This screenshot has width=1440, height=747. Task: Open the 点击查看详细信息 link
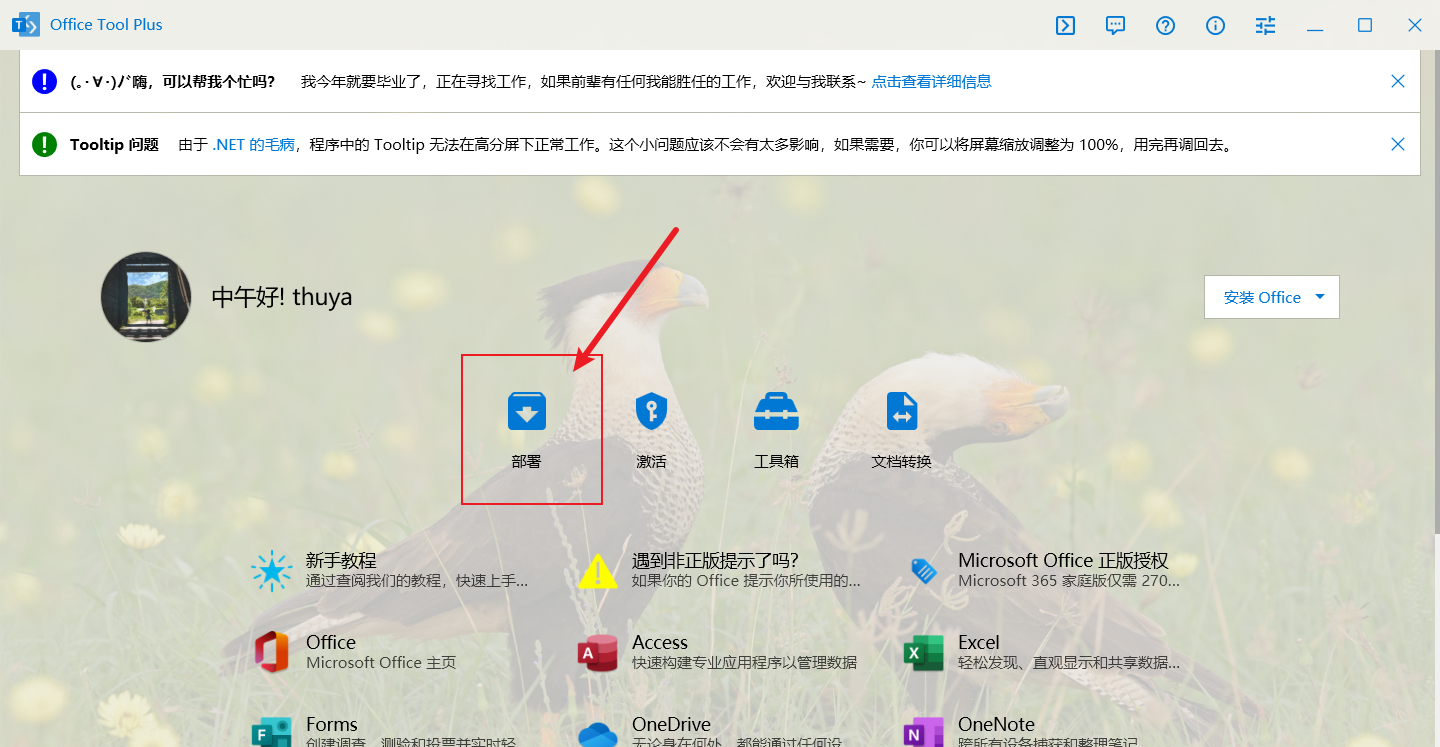coord(931,81)
